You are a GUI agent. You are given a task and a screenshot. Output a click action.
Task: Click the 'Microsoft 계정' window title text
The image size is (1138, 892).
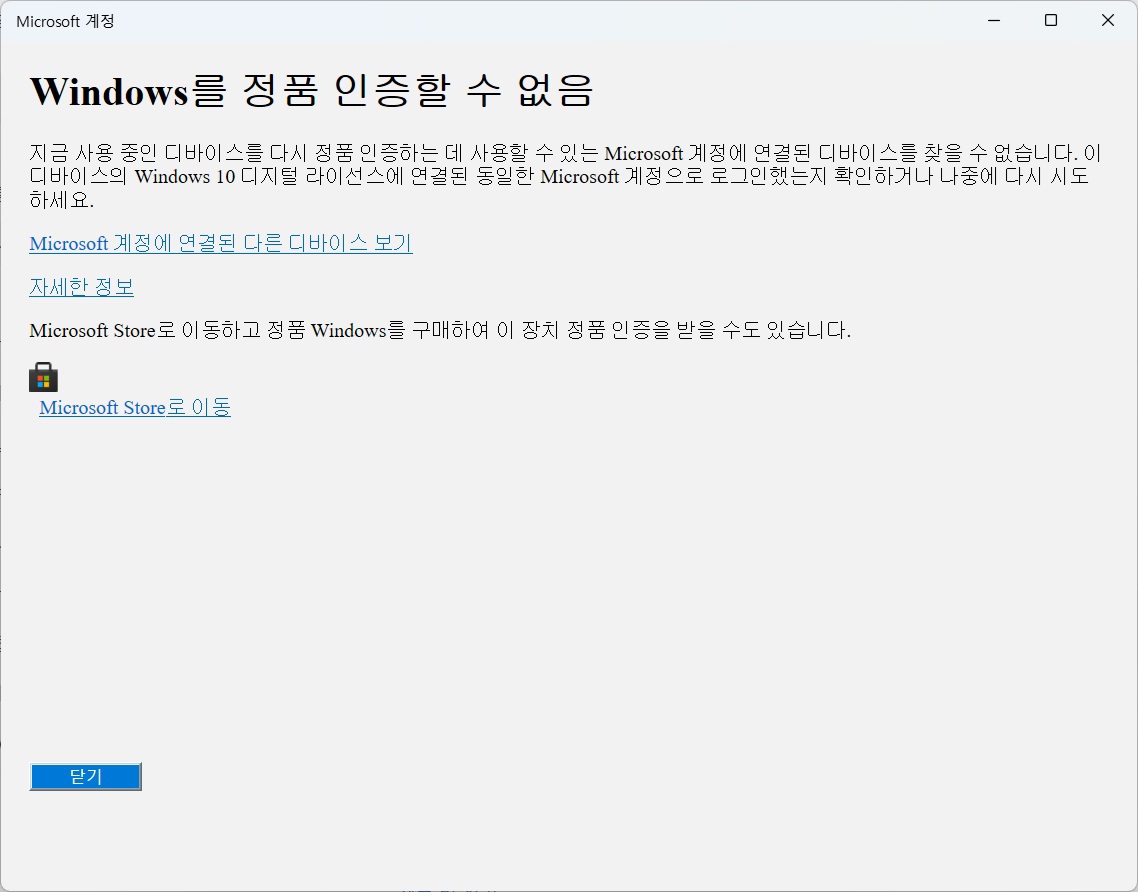[65, 21]
